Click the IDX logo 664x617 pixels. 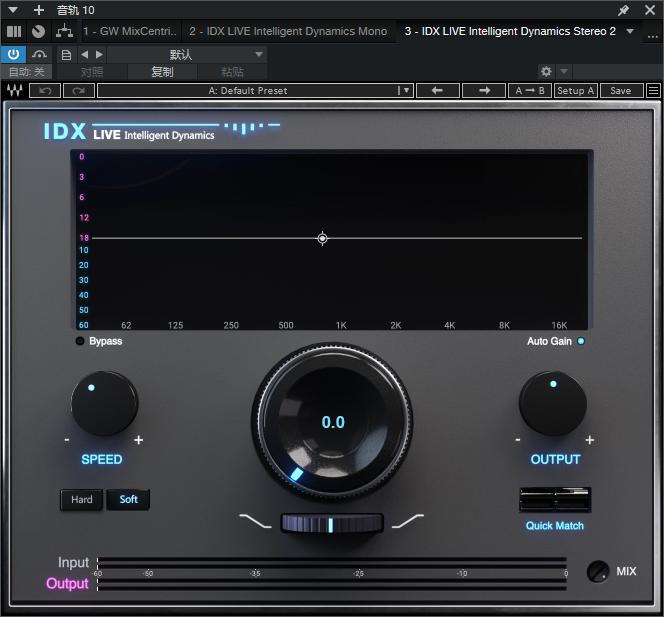65,131
